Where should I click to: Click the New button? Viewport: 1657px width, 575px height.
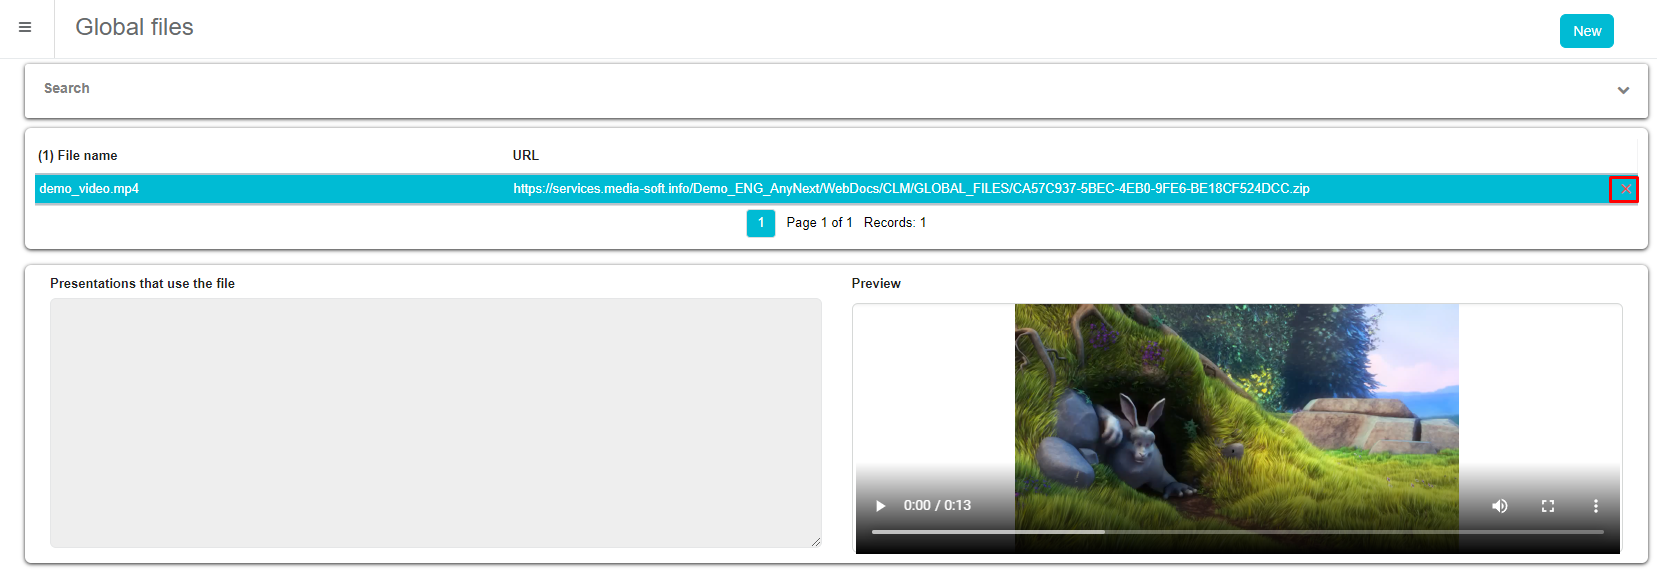click(x=1586, y=31)
